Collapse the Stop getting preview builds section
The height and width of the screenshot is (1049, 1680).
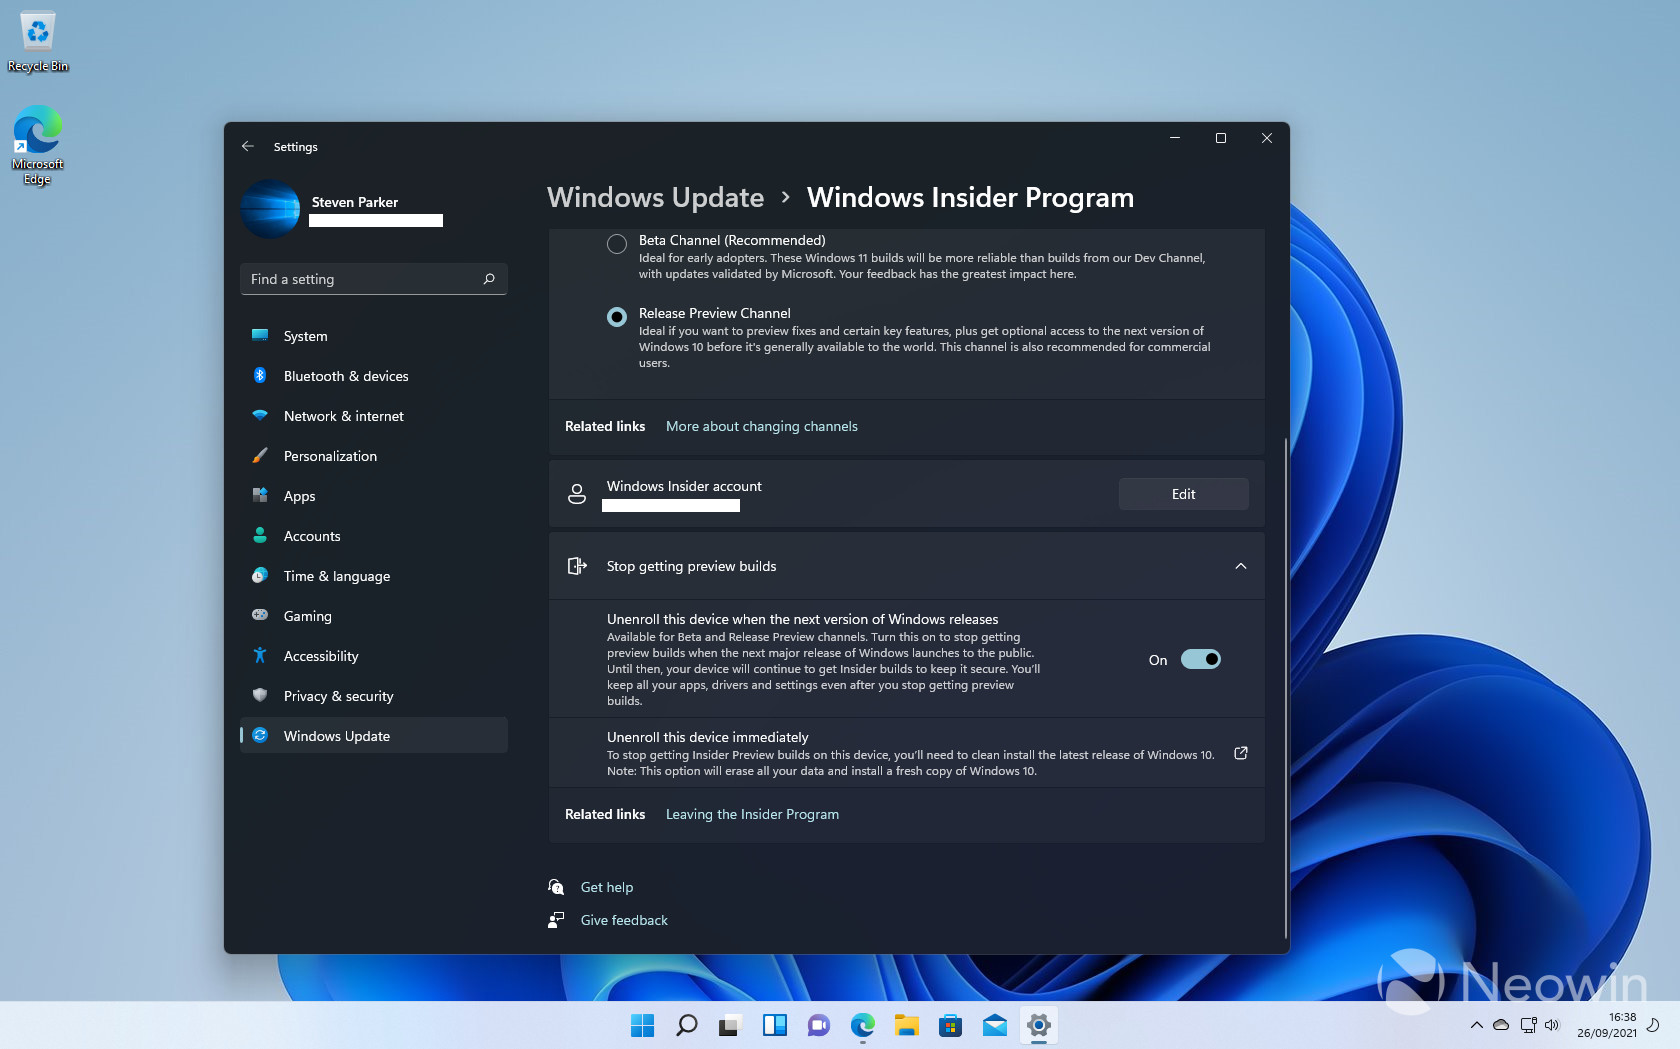(x=1240, y=566)
